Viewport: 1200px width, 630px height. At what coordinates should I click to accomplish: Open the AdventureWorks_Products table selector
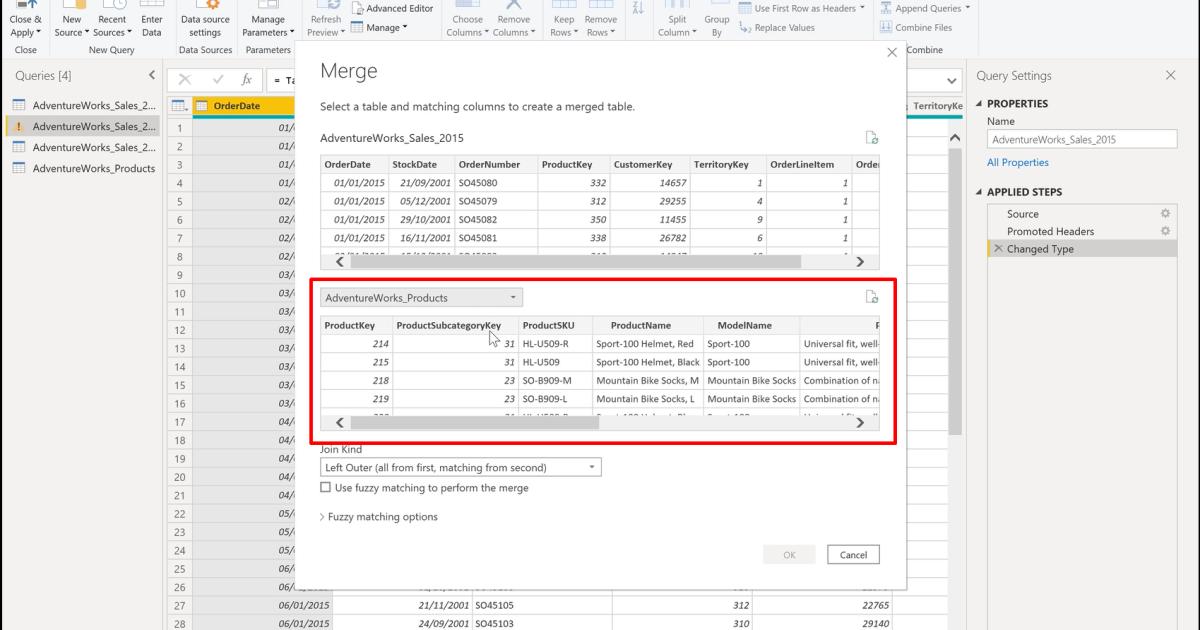pos(510,297)
